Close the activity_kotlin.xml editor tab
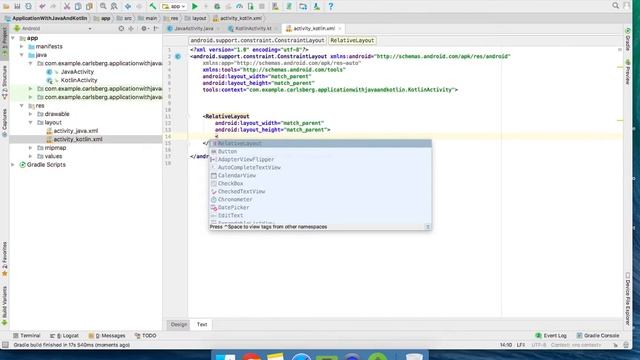Screen dimensions: 640x360 pyautogui.click(x=340, y=29)
